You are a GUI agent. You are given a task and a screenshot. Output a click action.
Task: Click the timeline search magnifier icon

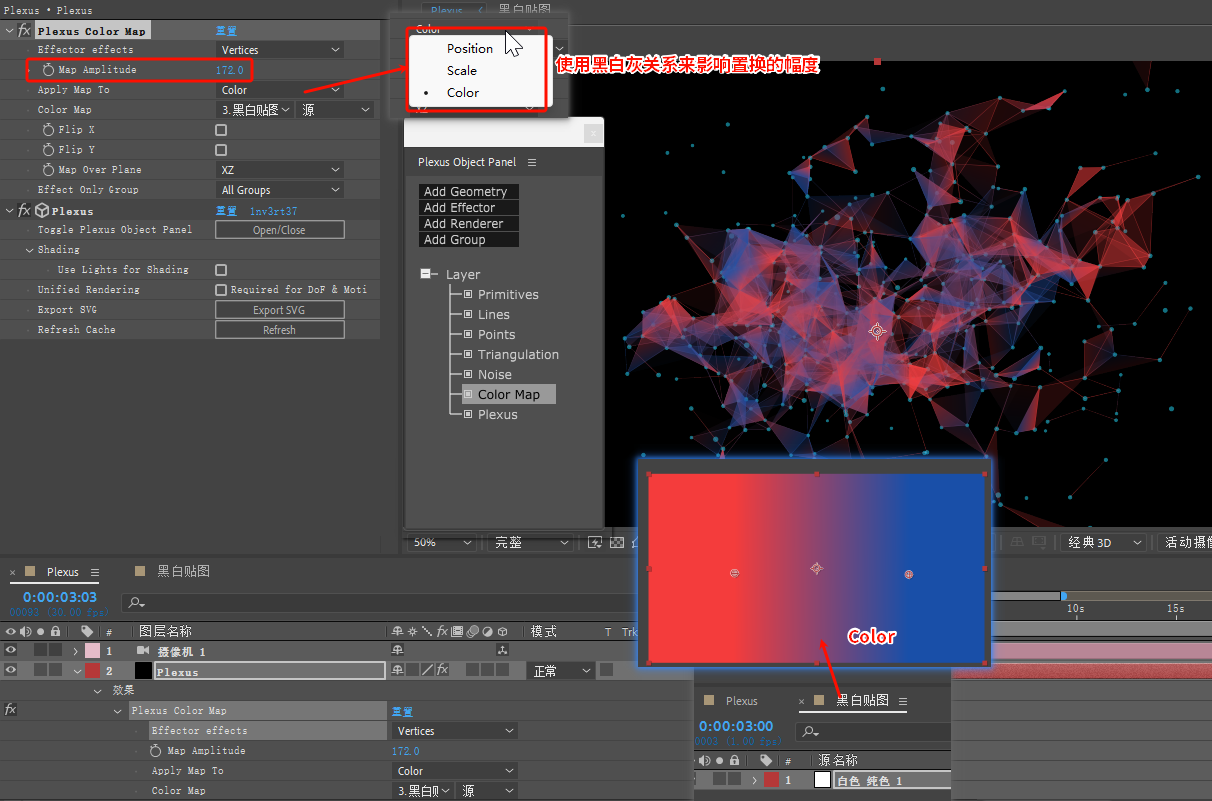(137, 602)
